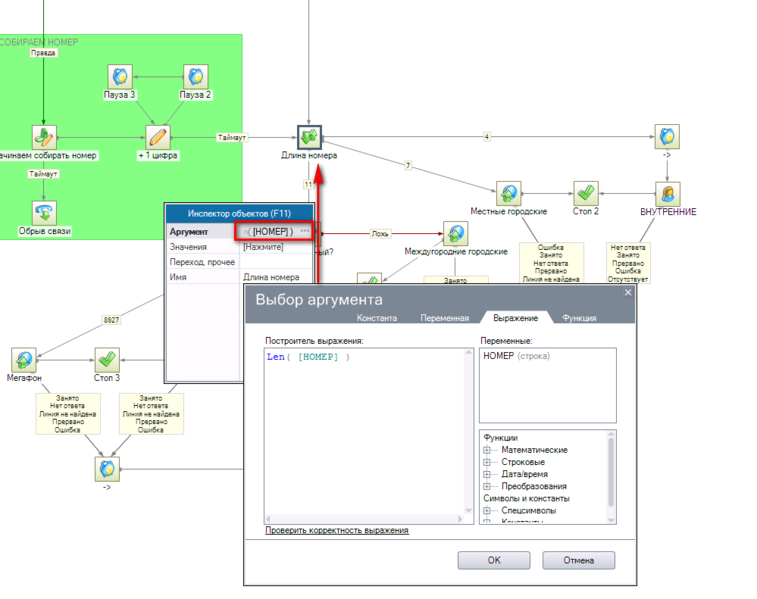Image resolution: width=757 pixels, height=599 pixels.
Task: Select the Стоп 2 checkmark node
Action: click(x=586, y=194)
